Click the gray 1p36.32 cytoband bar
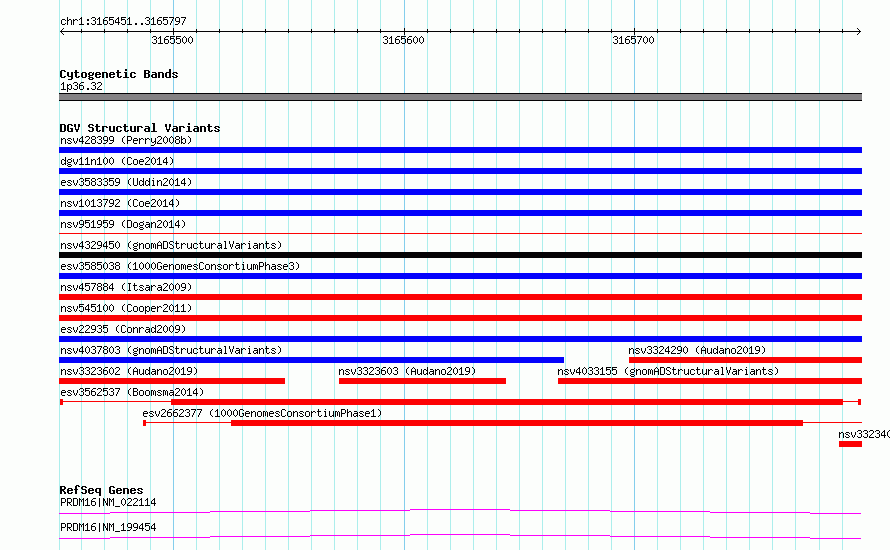Image resolution: width=890 pixels, height=550 pixels. [460, 97]
